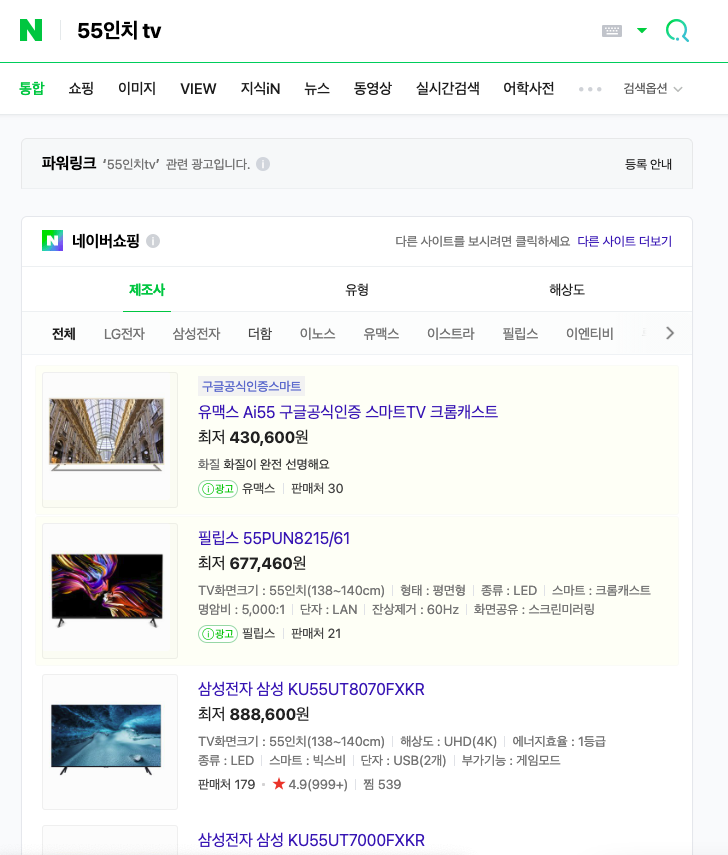Select the 전체 manufacturer filter
The image size is (728, 855).
tap(63, 334)
